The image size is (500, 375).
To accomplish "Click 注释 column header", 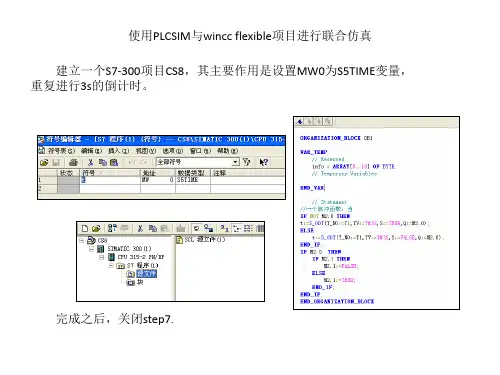I will 248,173.
